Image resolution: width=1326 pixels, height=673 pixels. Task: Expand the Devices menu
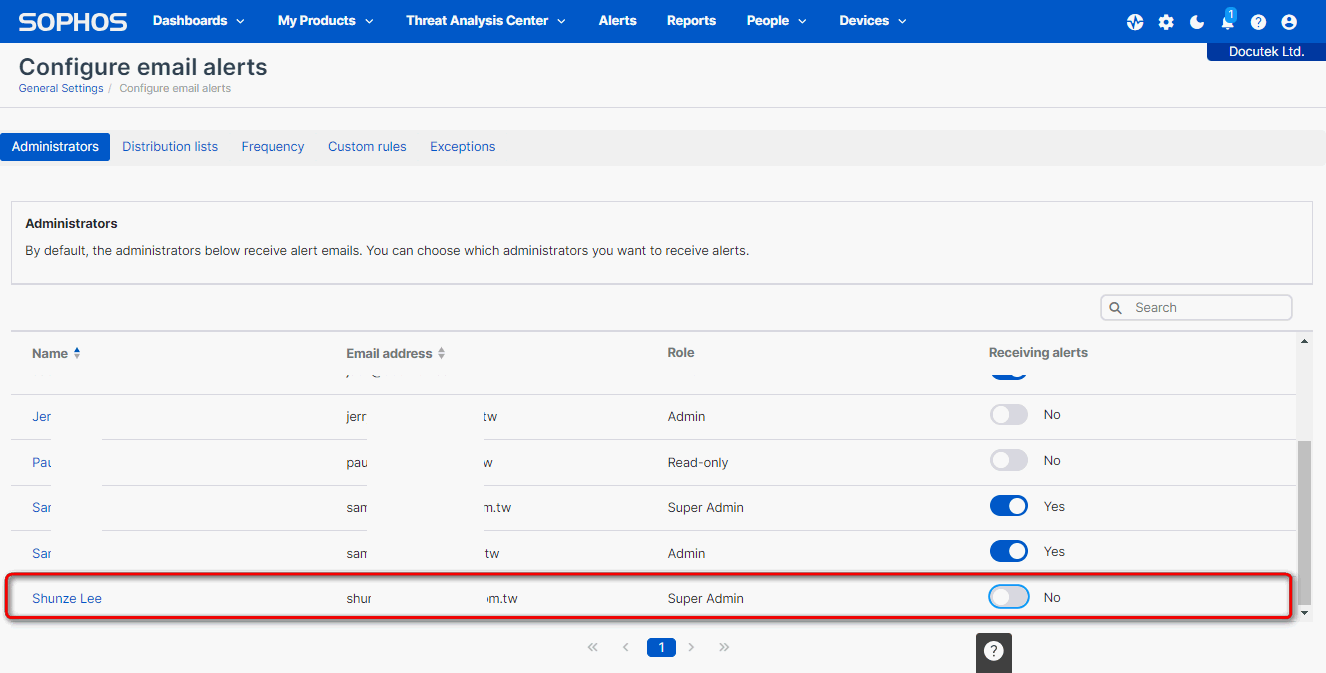[x=872, y=21]
